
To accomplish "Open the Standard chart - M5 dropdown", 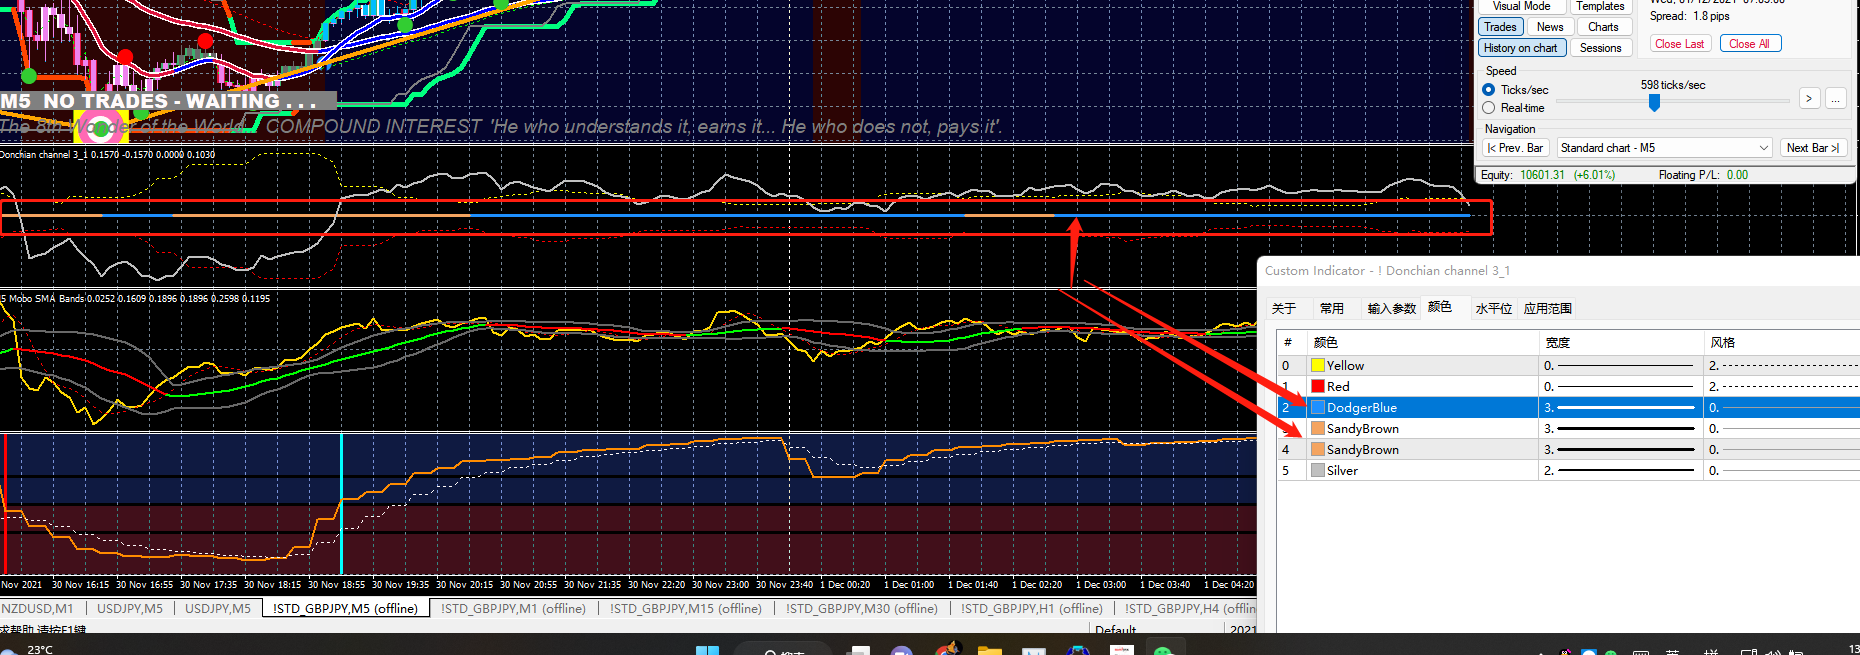I will (x=1664, y=148).
